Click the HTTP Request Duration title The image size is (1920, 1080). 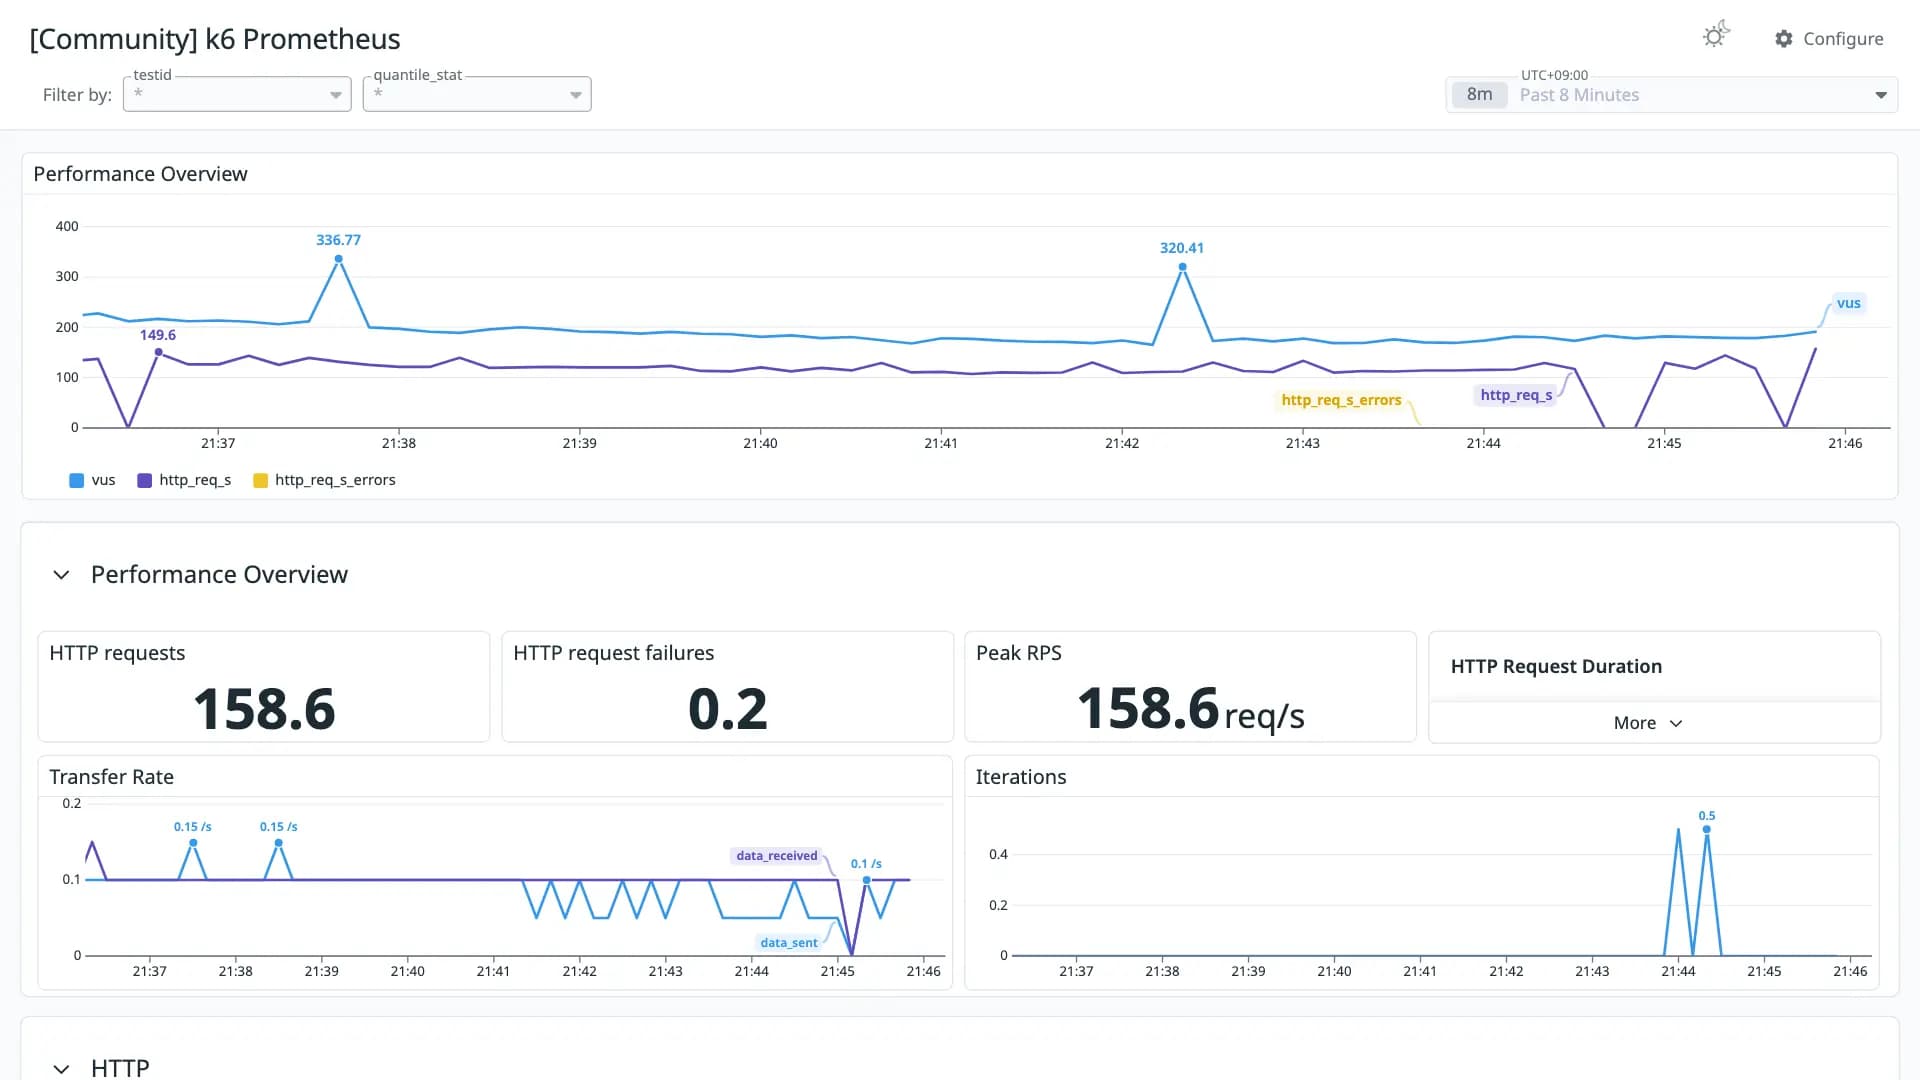1556,667
